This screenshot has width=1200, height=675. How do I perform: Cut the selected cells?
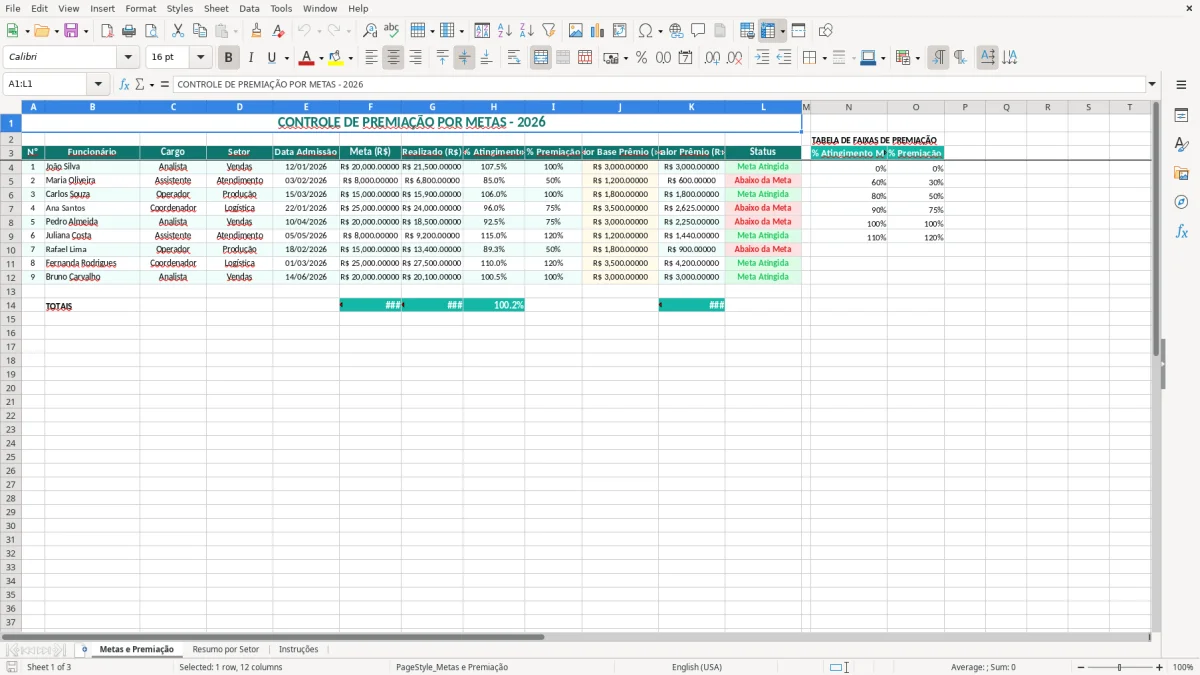pos(178,31)
